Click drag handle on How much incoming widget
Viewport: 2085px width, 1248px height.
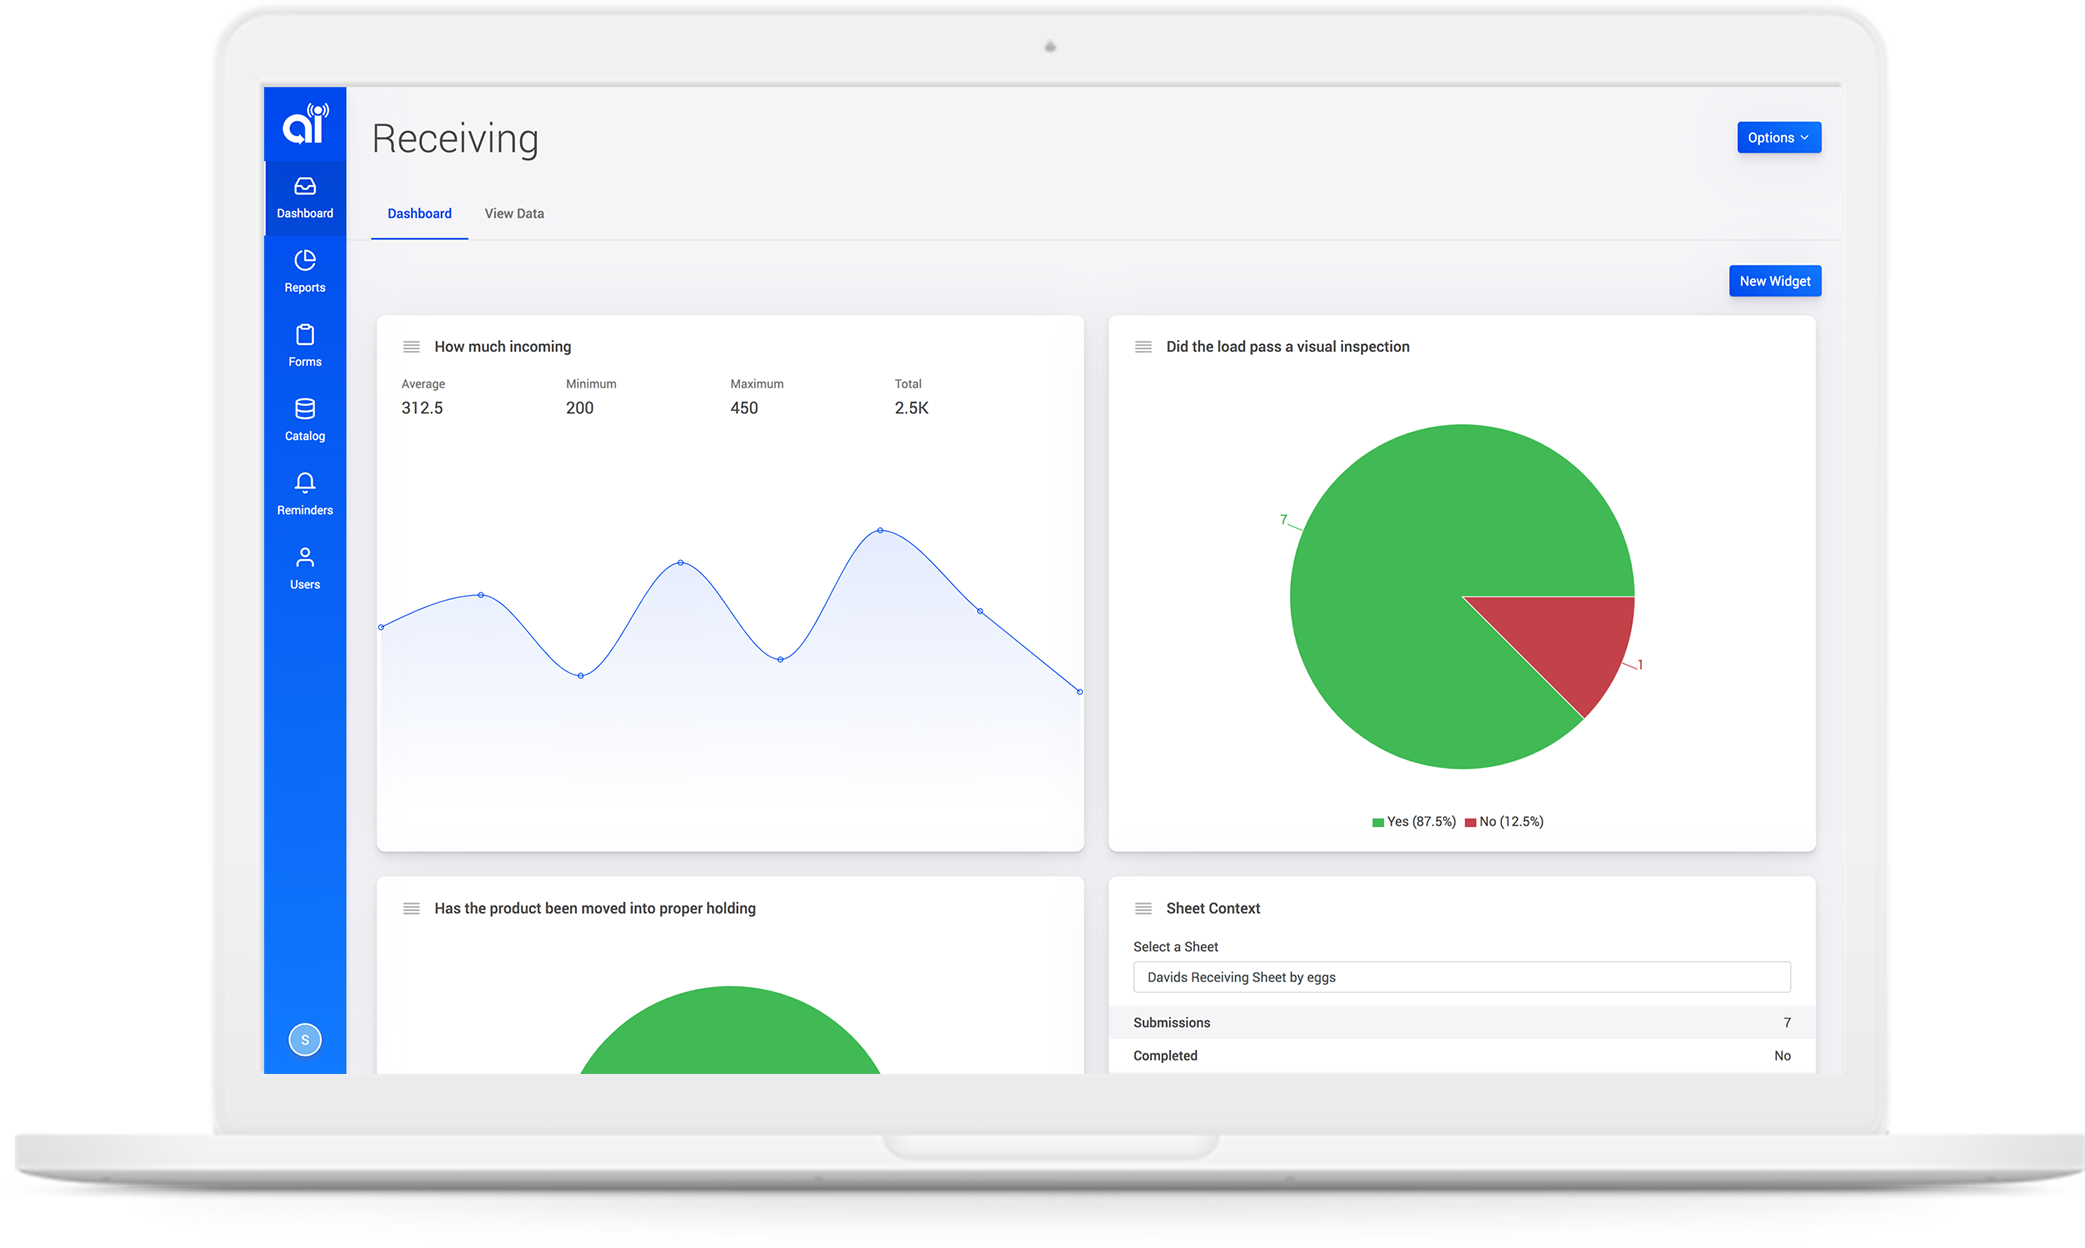pos(411,347)
